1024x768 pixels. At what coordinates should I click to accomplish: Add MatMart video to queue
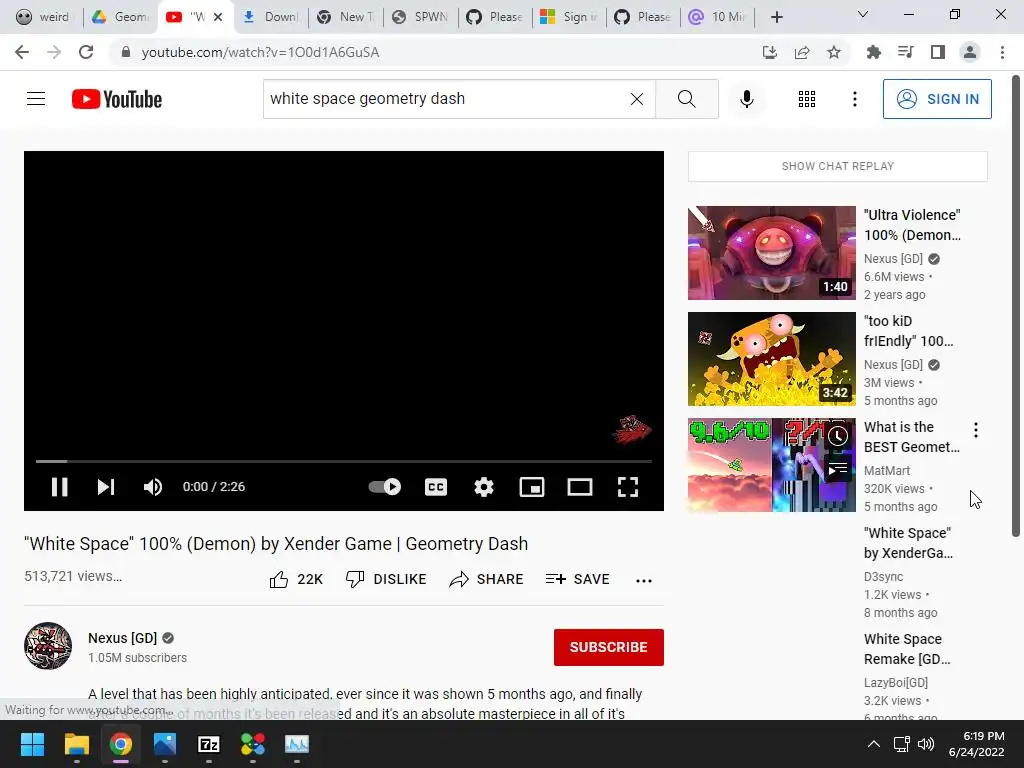pyautogui.click(x=838, y=469)
